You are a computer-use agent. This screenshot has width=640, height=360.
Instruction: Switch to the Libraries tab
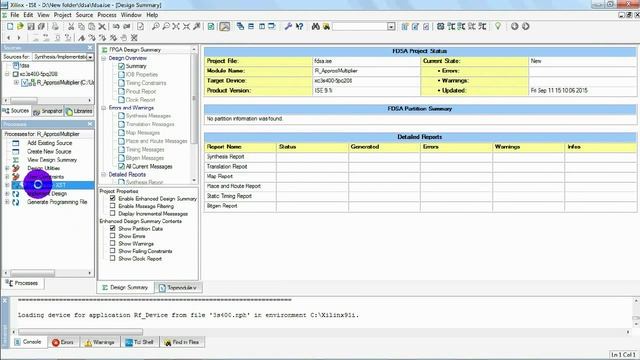click(79, 111)
